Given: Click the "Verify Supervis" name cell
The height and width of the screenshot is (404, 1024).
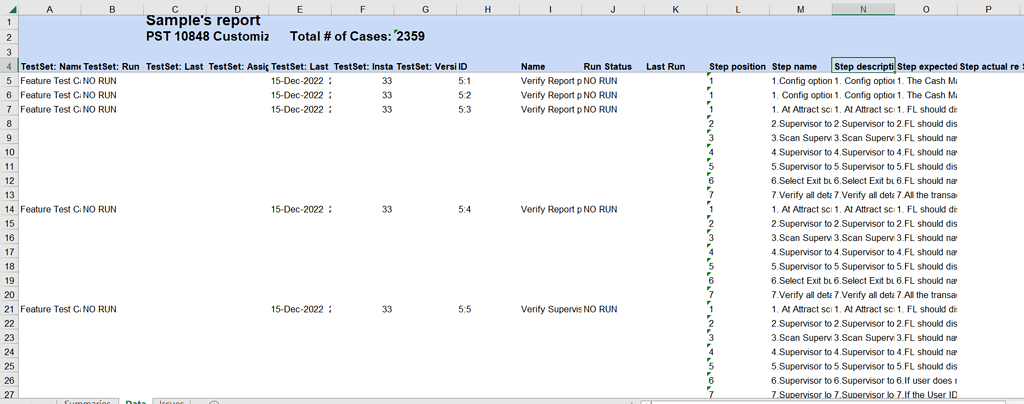Looking at the screenshot, I should 551,309.
